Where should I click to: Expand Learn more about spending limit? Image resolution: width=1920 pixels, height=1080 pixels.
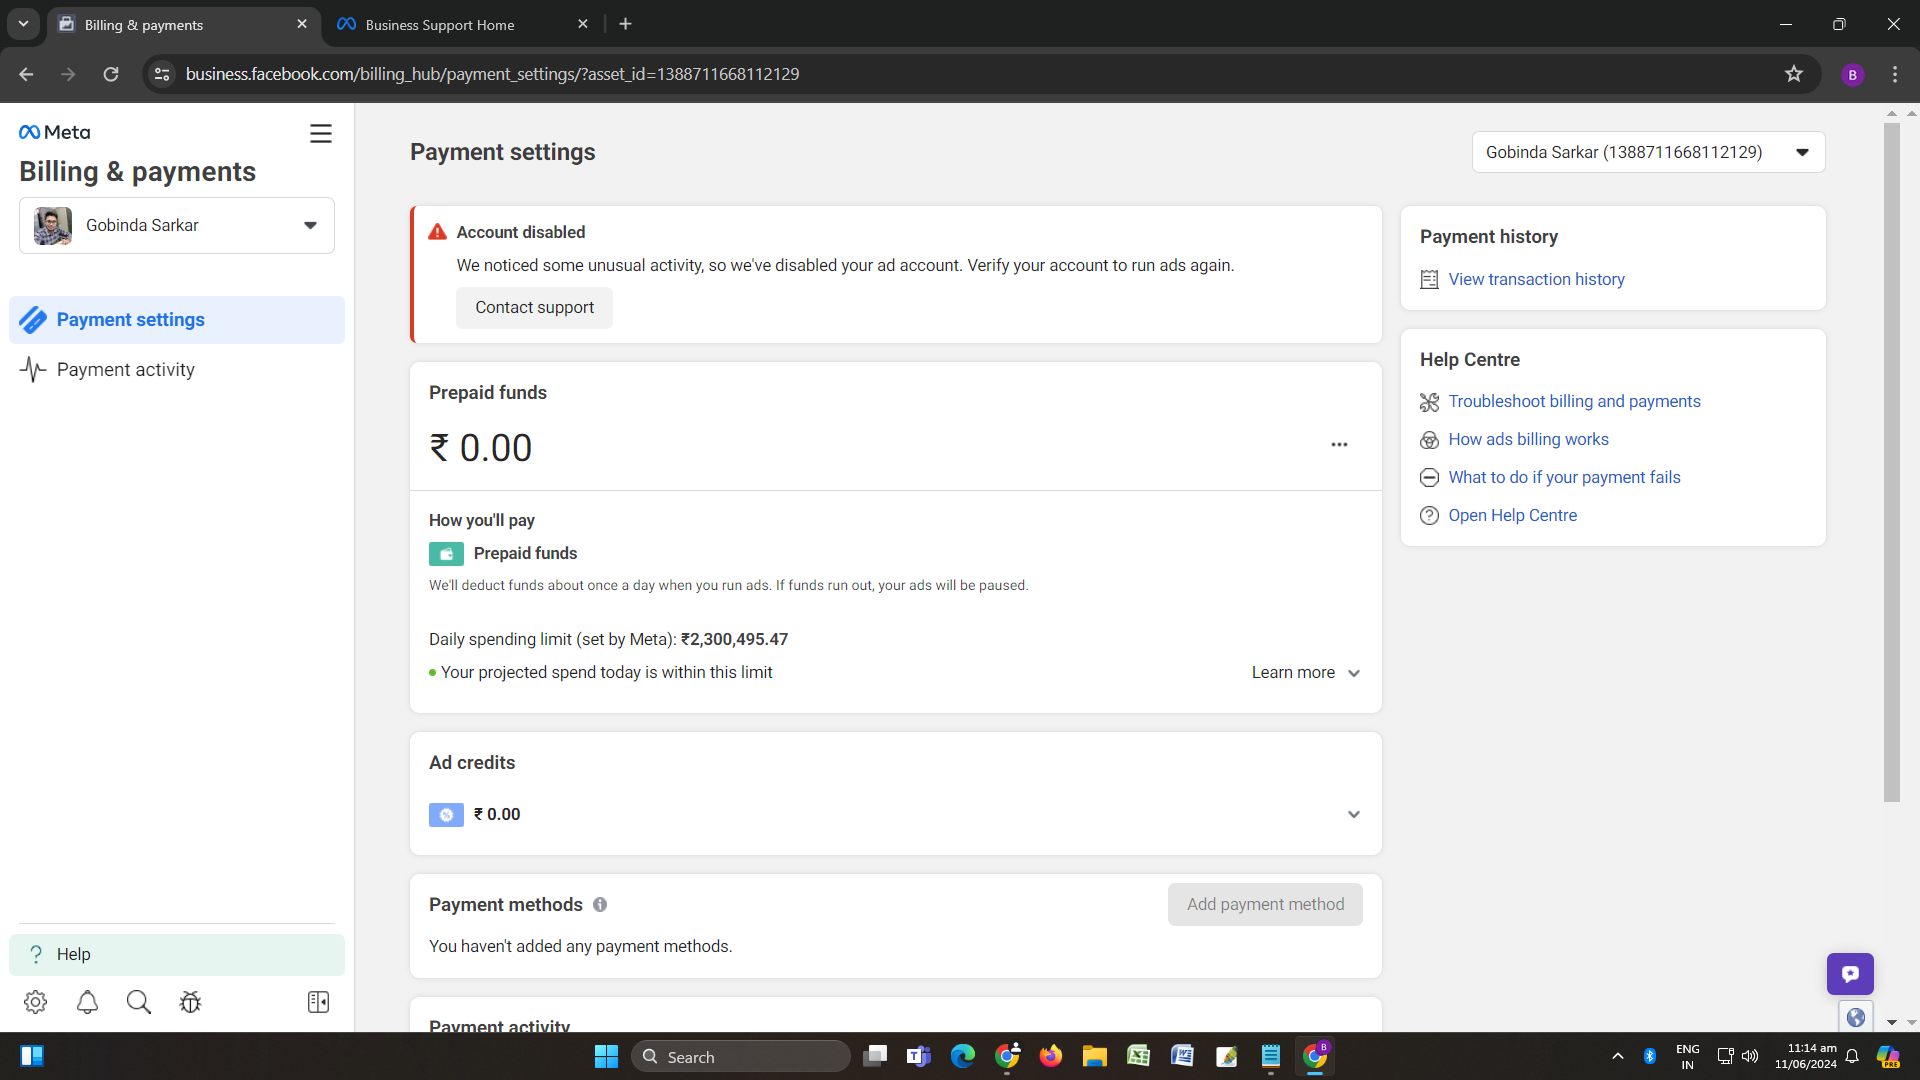coord(1305,673)
